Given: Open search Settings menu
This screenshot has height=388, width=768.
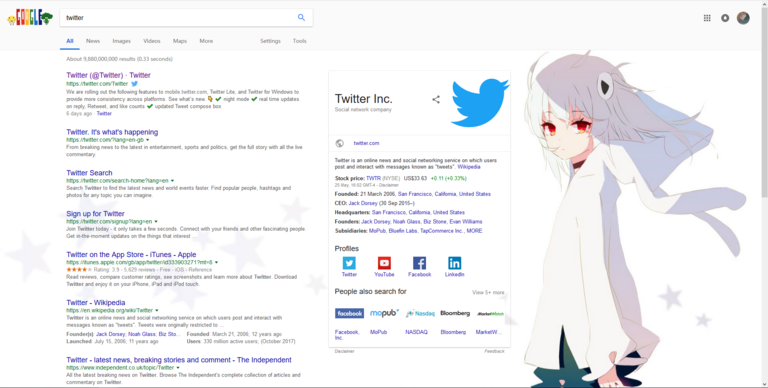Looking at the screenshot, I should tap(270, 41).
